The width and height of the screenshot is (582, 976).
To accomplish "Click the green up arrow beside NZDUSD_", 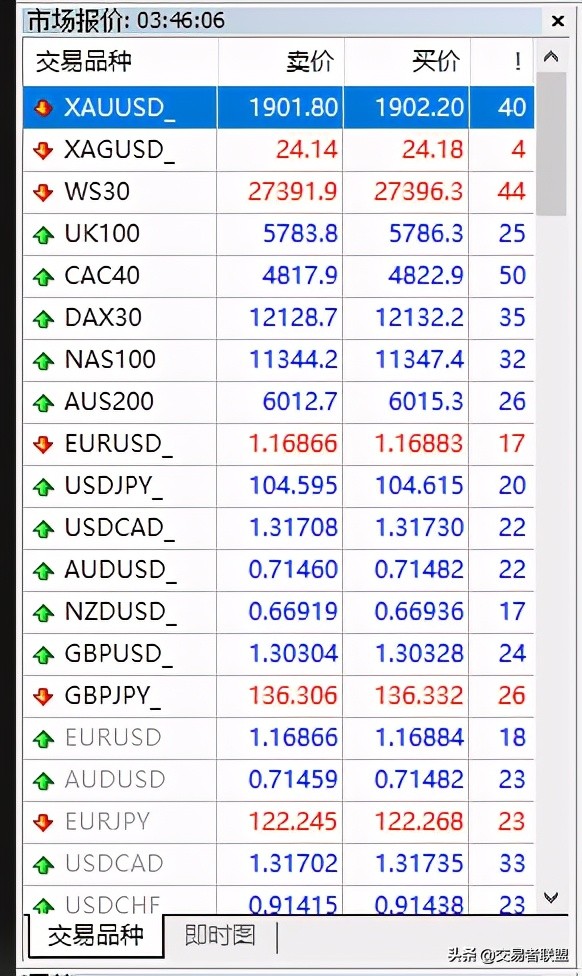I will 43,612.
